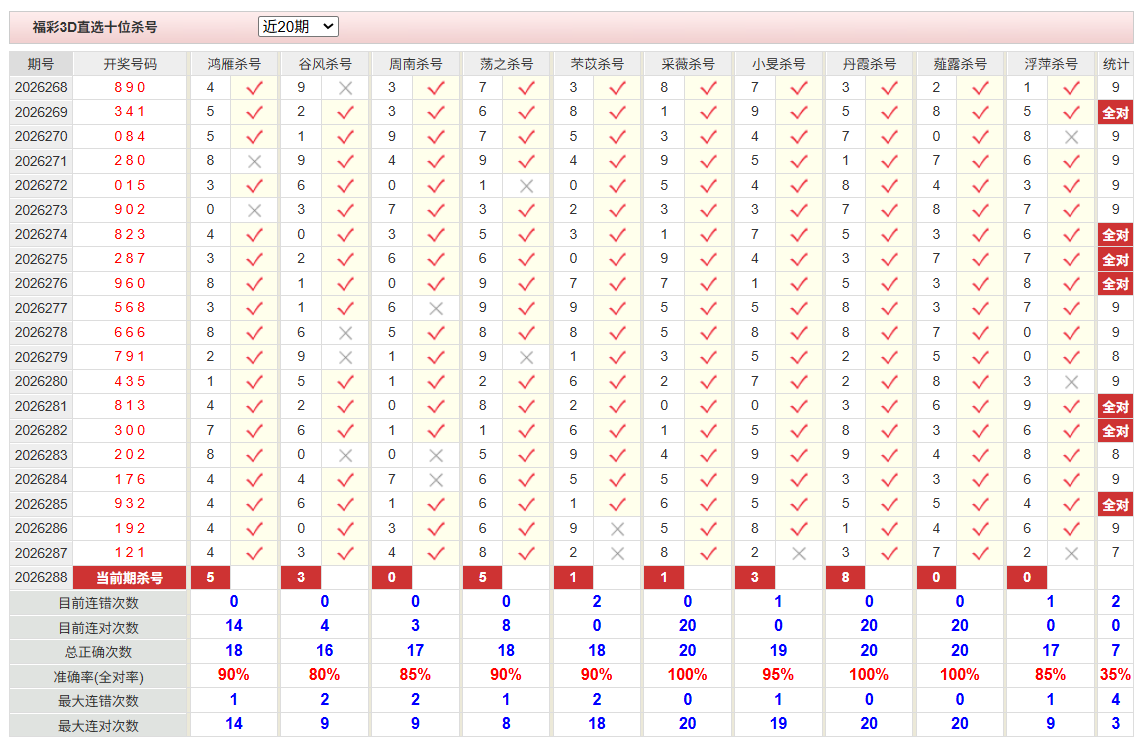Click the winning number 1 2 1

[130, 553]
